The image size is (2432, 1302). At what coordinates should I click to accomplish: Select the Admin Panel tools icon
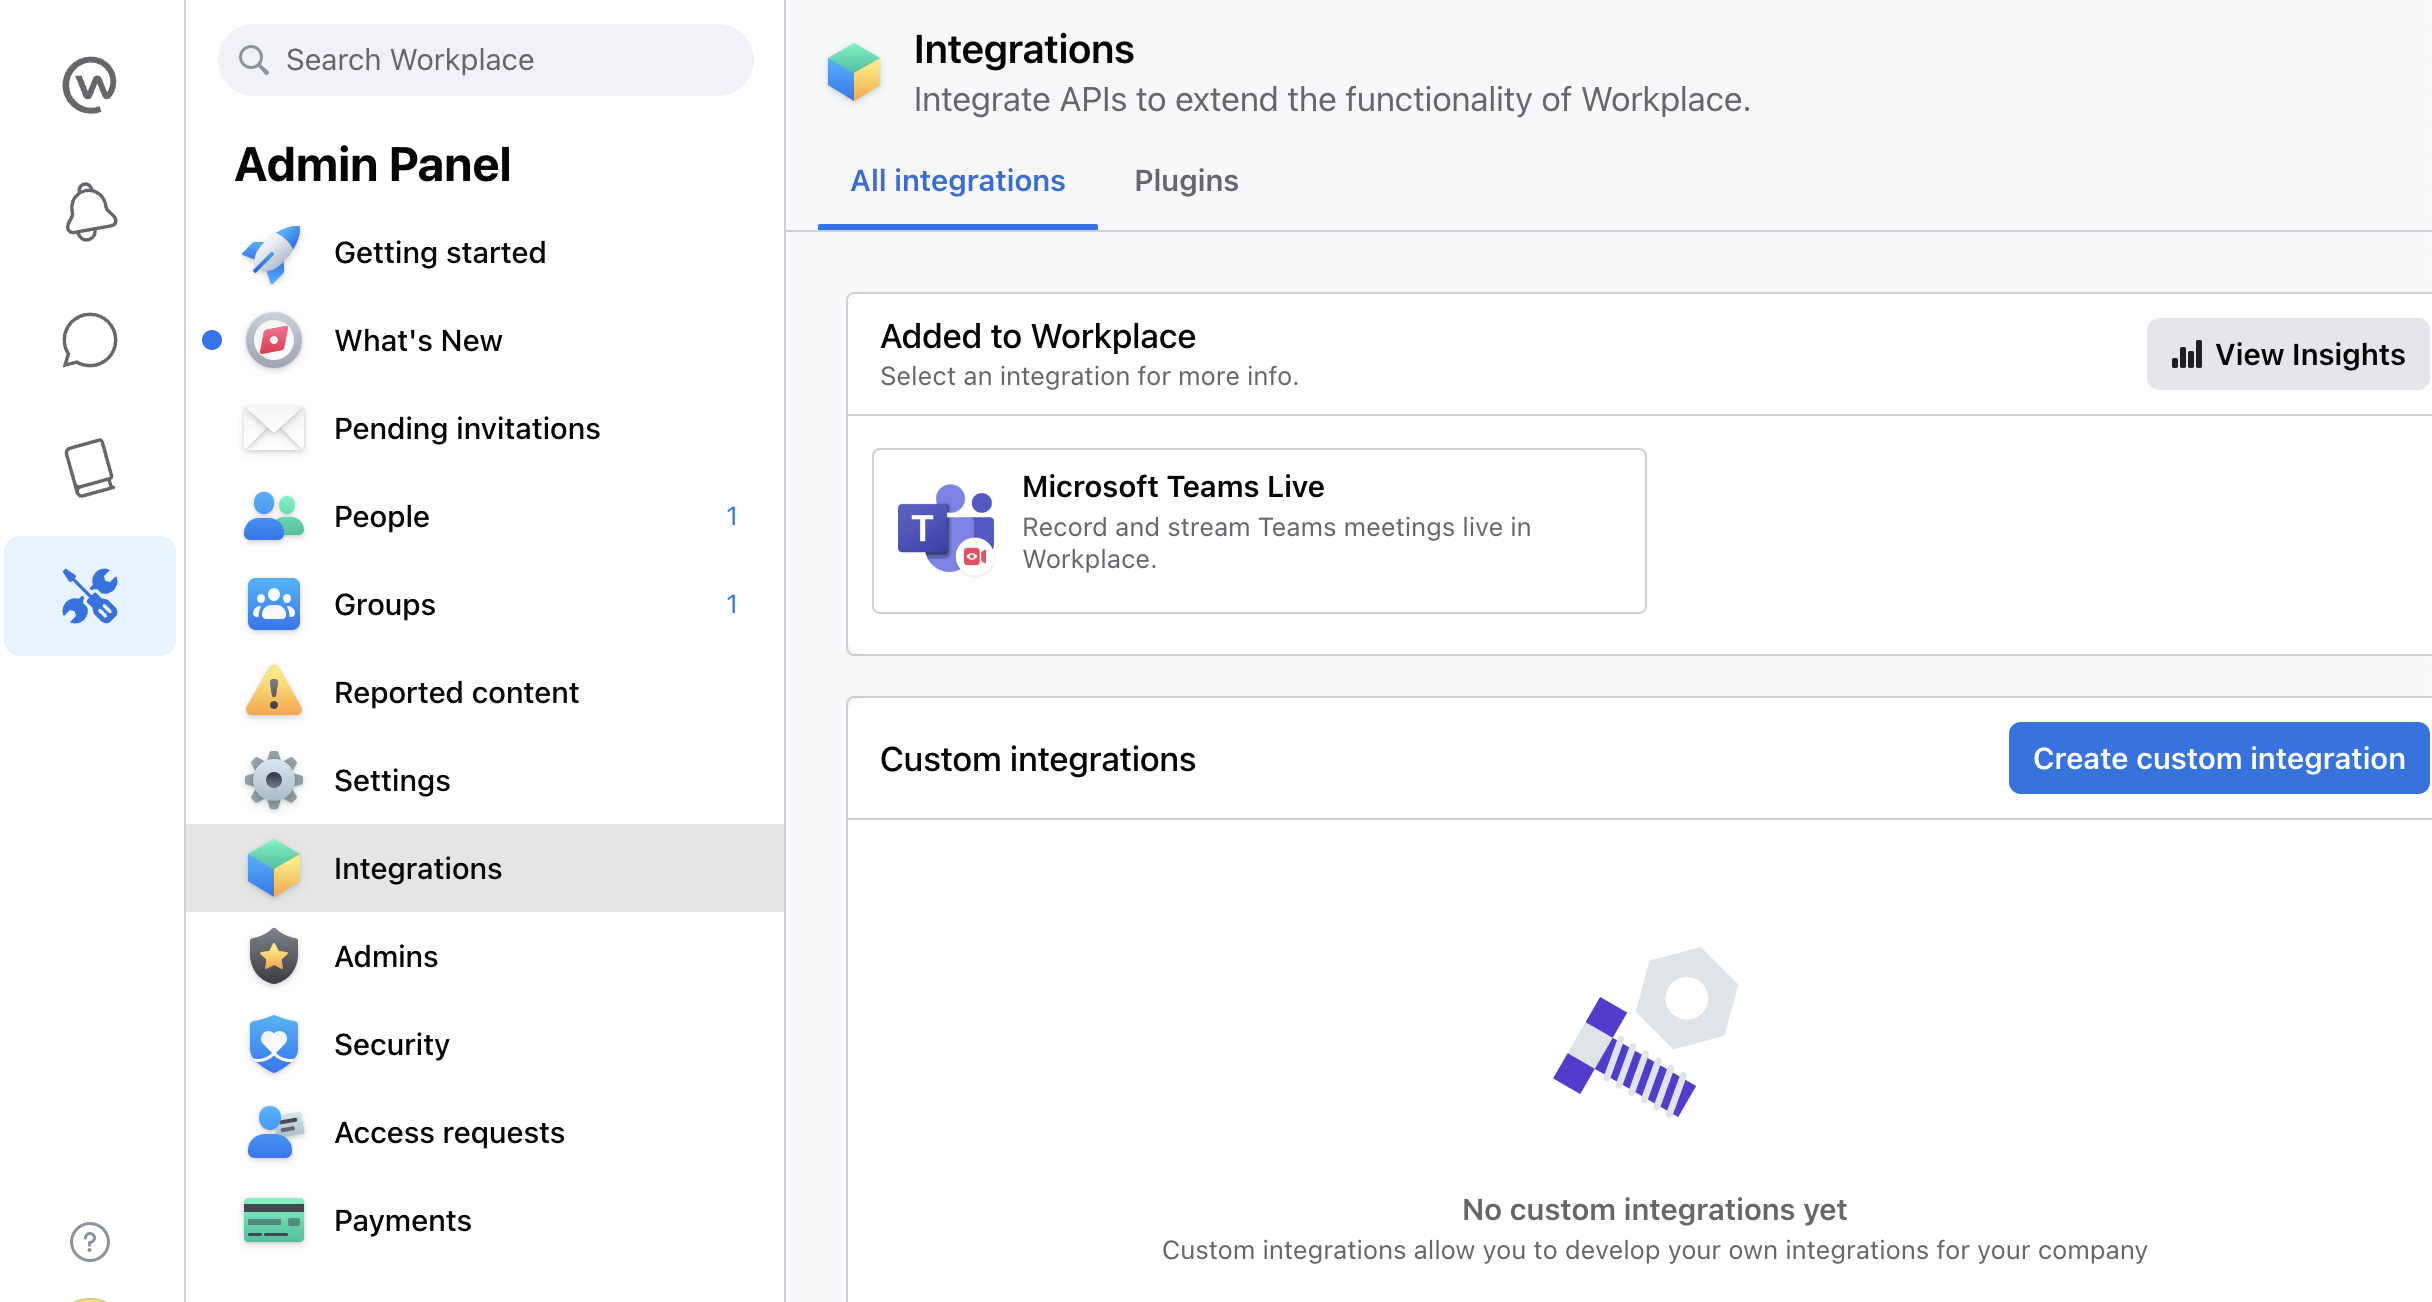(x=90, y=596)
